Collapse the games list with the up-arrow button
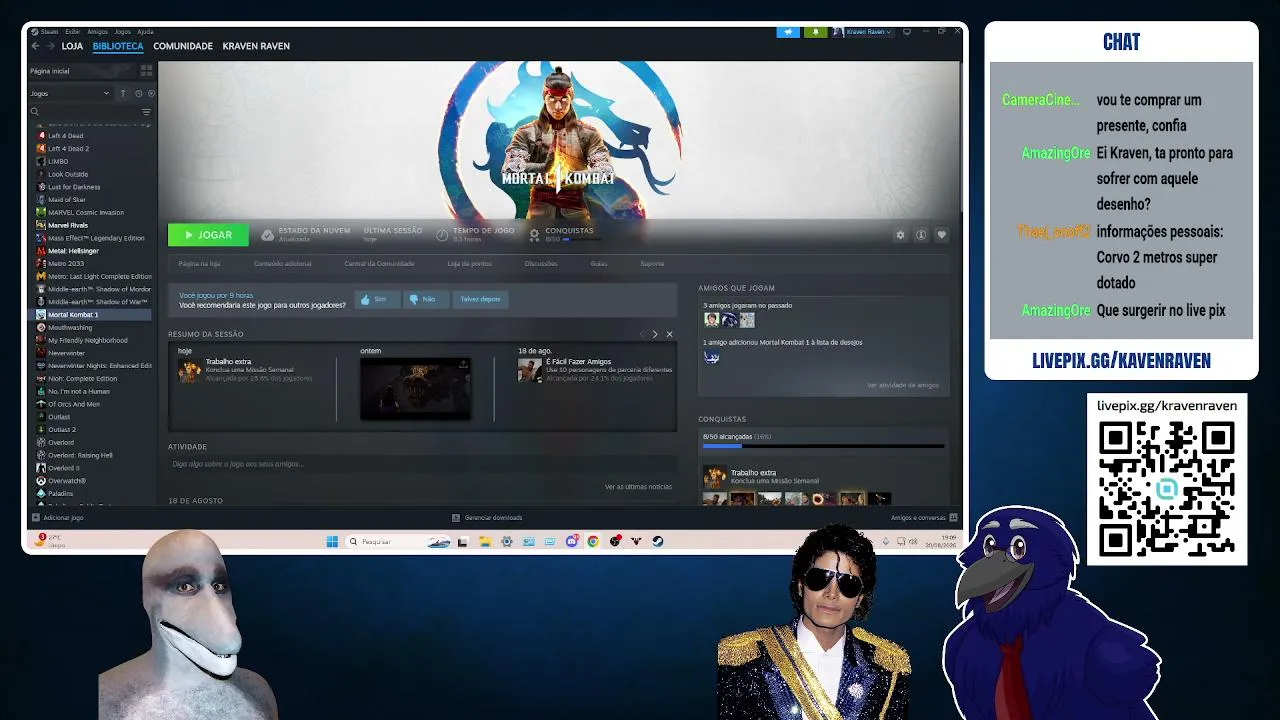Screen dimensions: 1280x720 (x=123, y=93)
